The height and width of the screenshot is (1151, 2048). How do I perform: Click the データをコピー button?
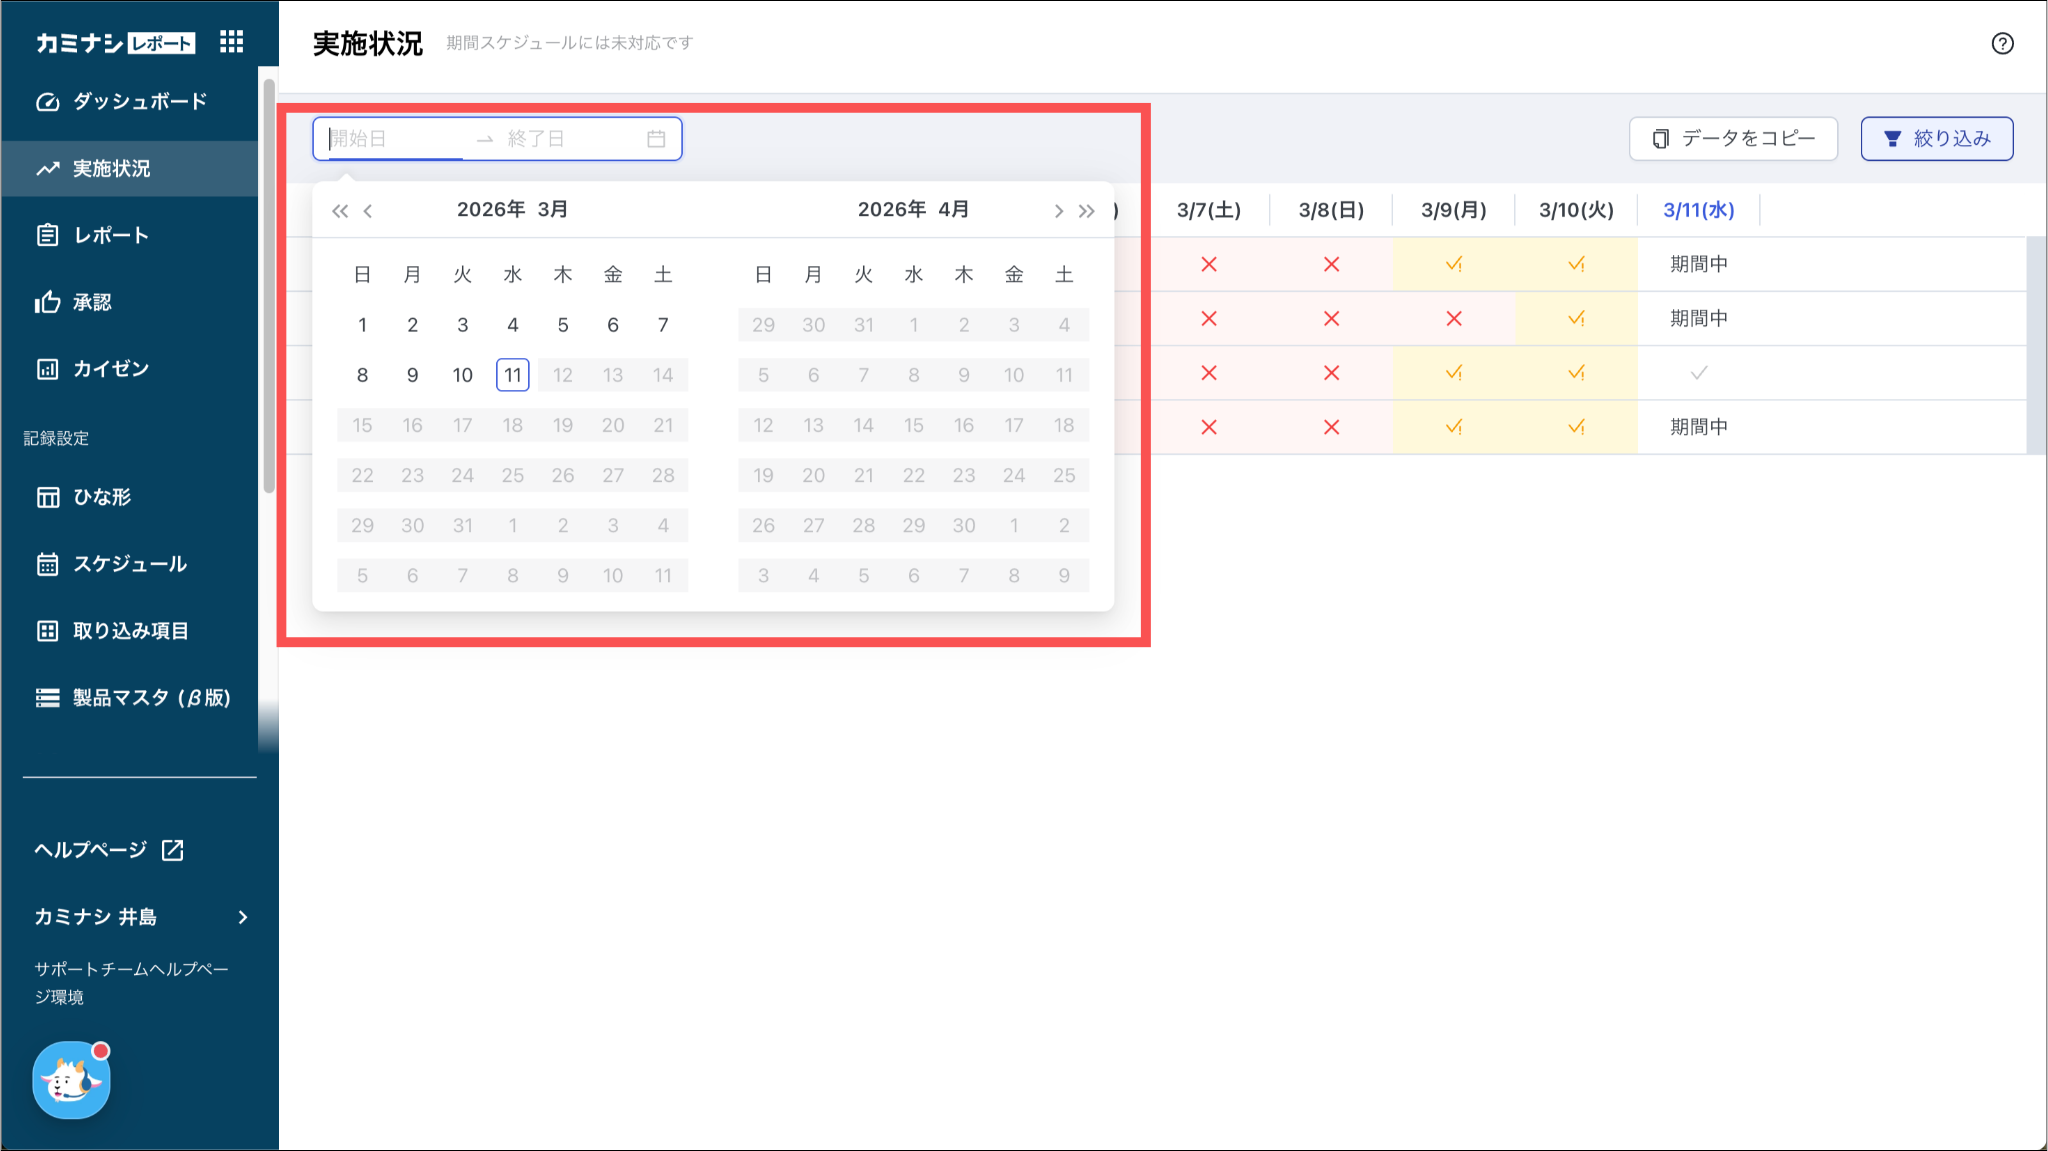point(1733,139)
